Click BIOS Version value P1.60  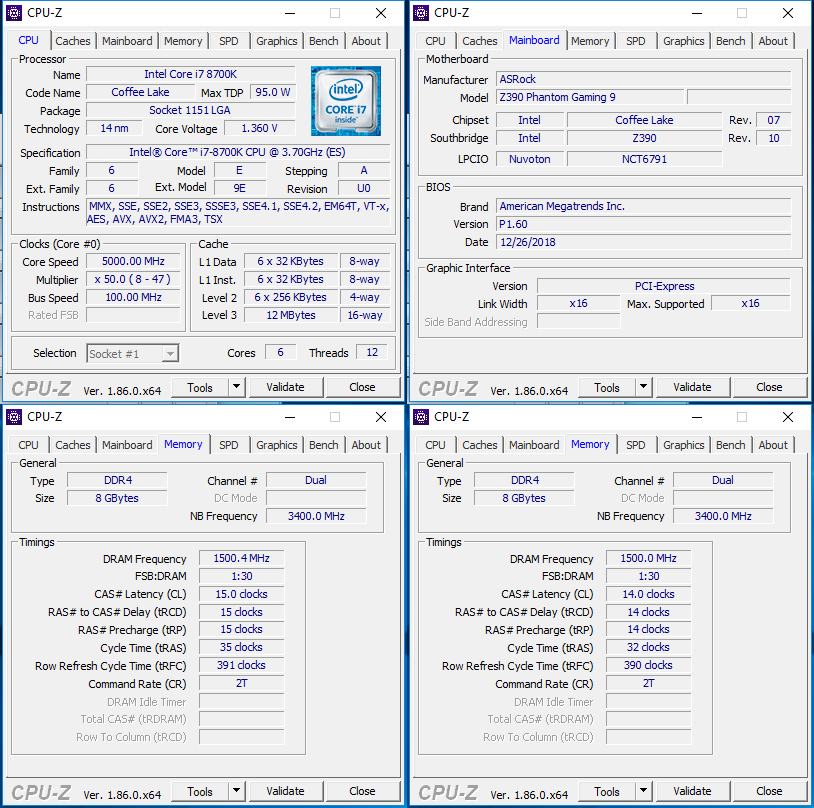tap(643, 224)
